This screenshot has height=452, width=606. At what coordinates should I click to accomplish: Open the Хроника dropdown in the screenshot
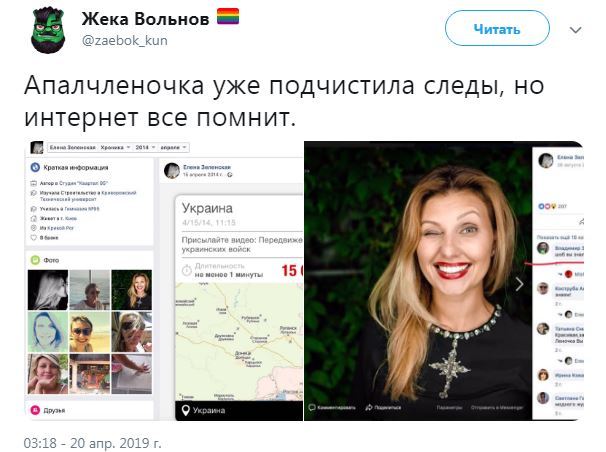point(115,147)
